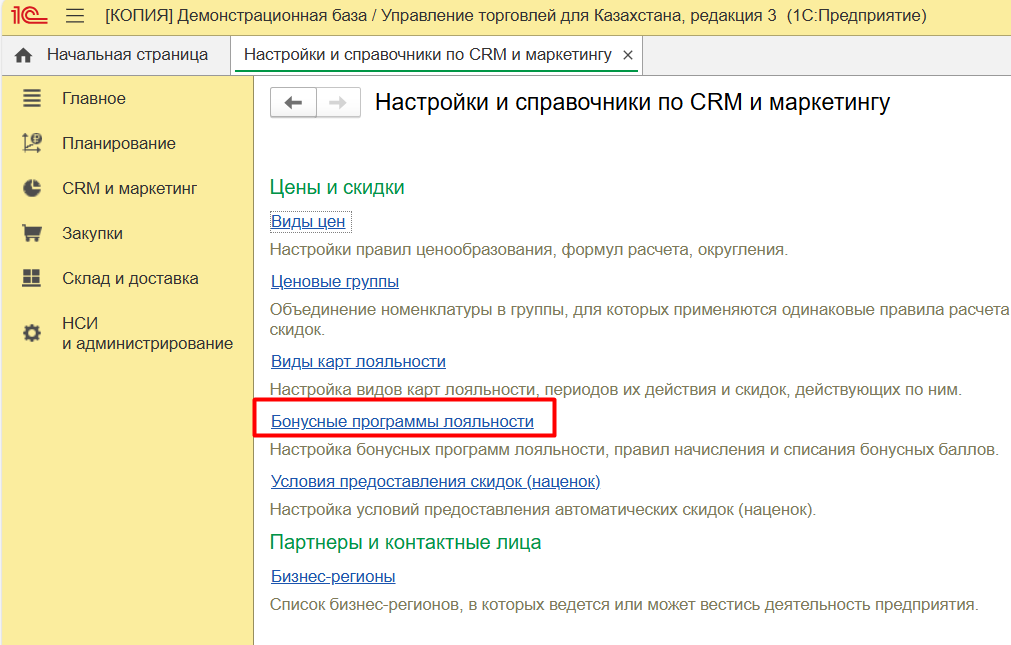
Task: Go forward using the right arrow button
Action: point(338,103)
